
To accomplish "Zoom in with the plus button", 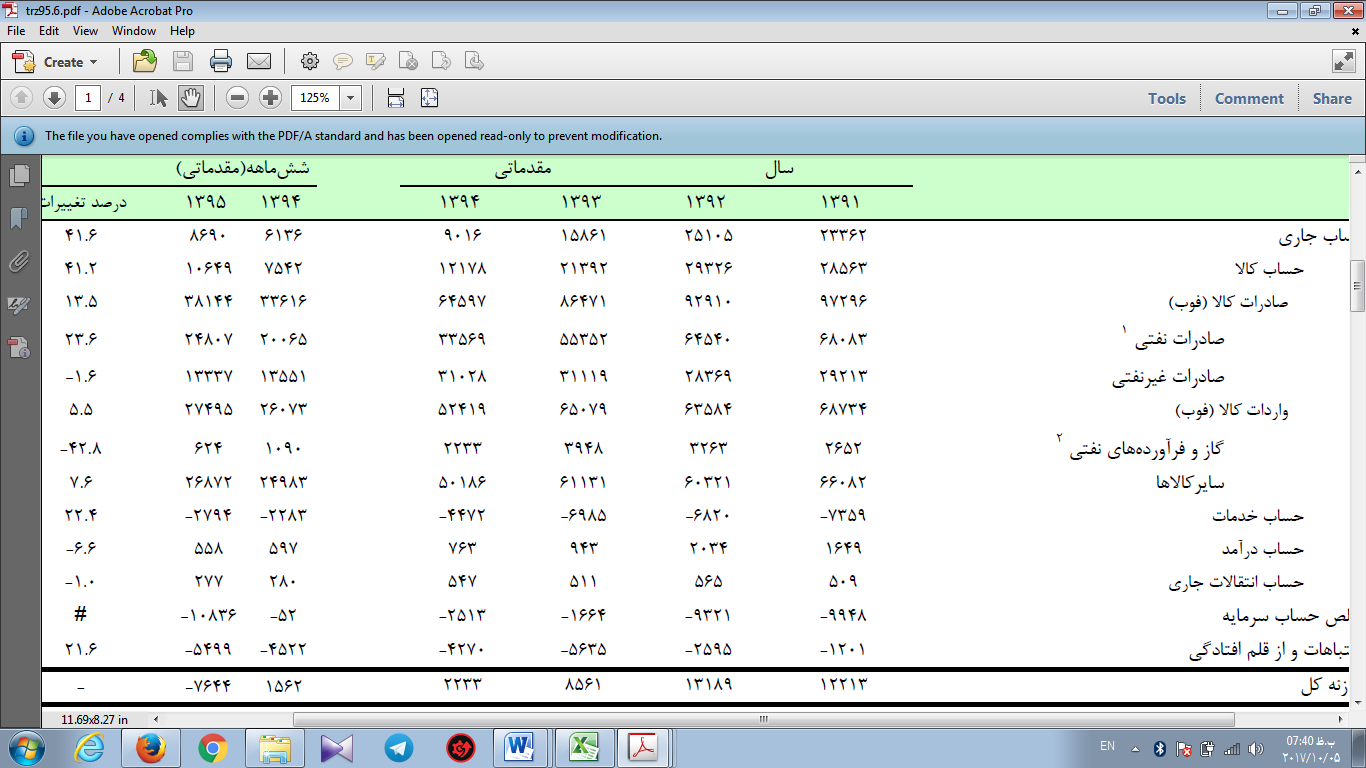I will pyautogui.click(x=270, y=97).
